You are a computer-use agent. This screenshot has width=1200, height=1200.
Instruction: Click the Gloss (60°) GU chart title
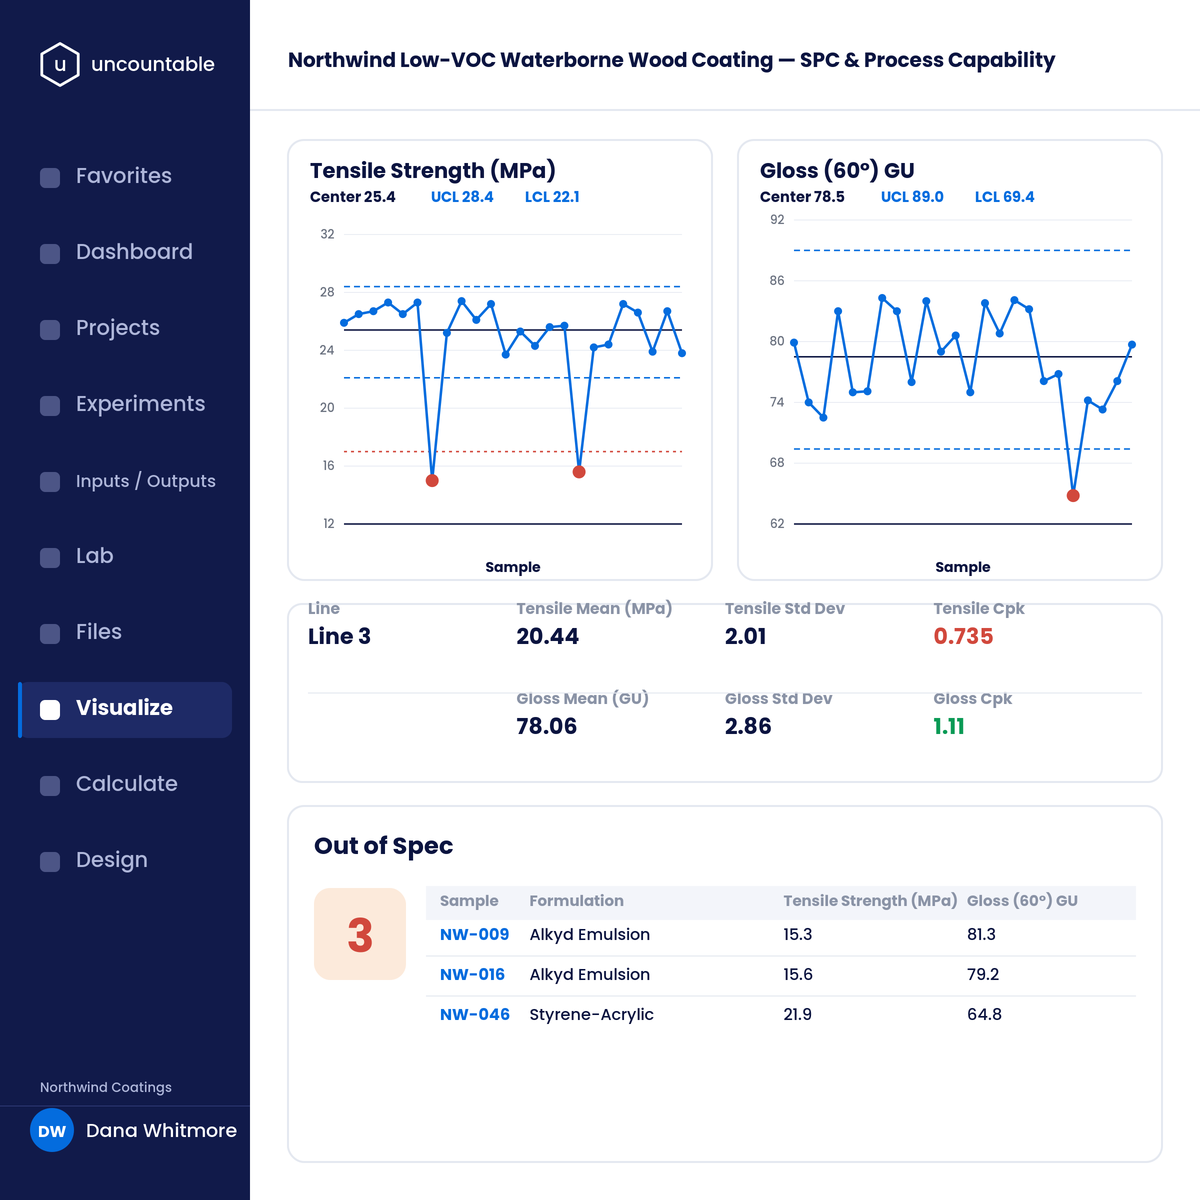tap(837, 170)
